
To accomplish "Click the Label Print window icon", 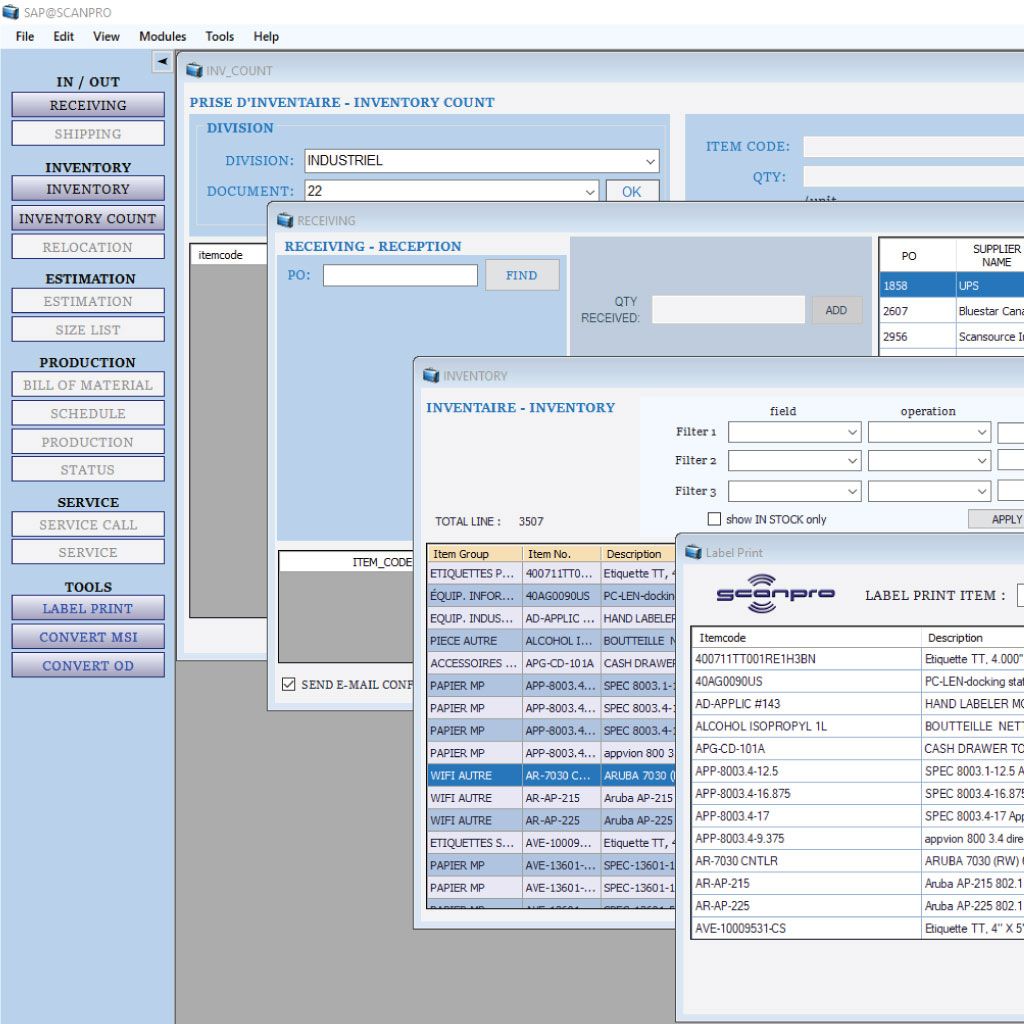I will coord(693,552).
